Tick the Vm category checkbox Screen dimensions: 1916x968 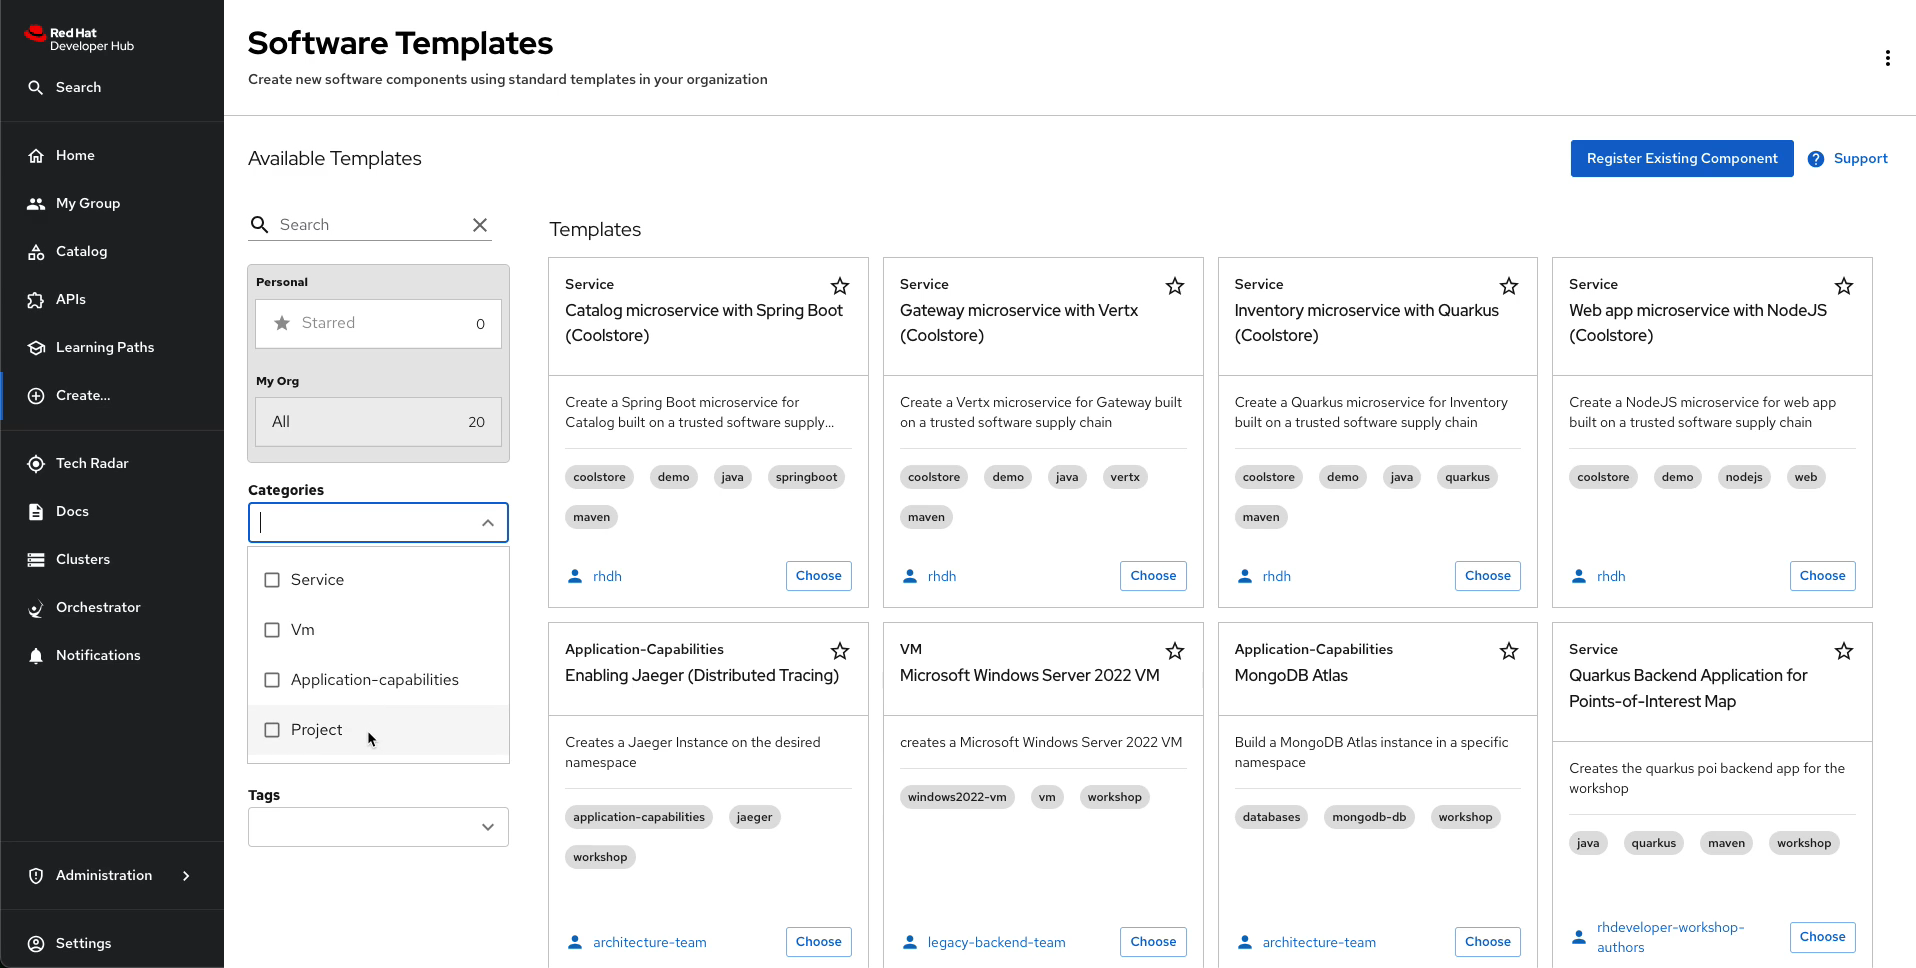(x=272, y=630)
